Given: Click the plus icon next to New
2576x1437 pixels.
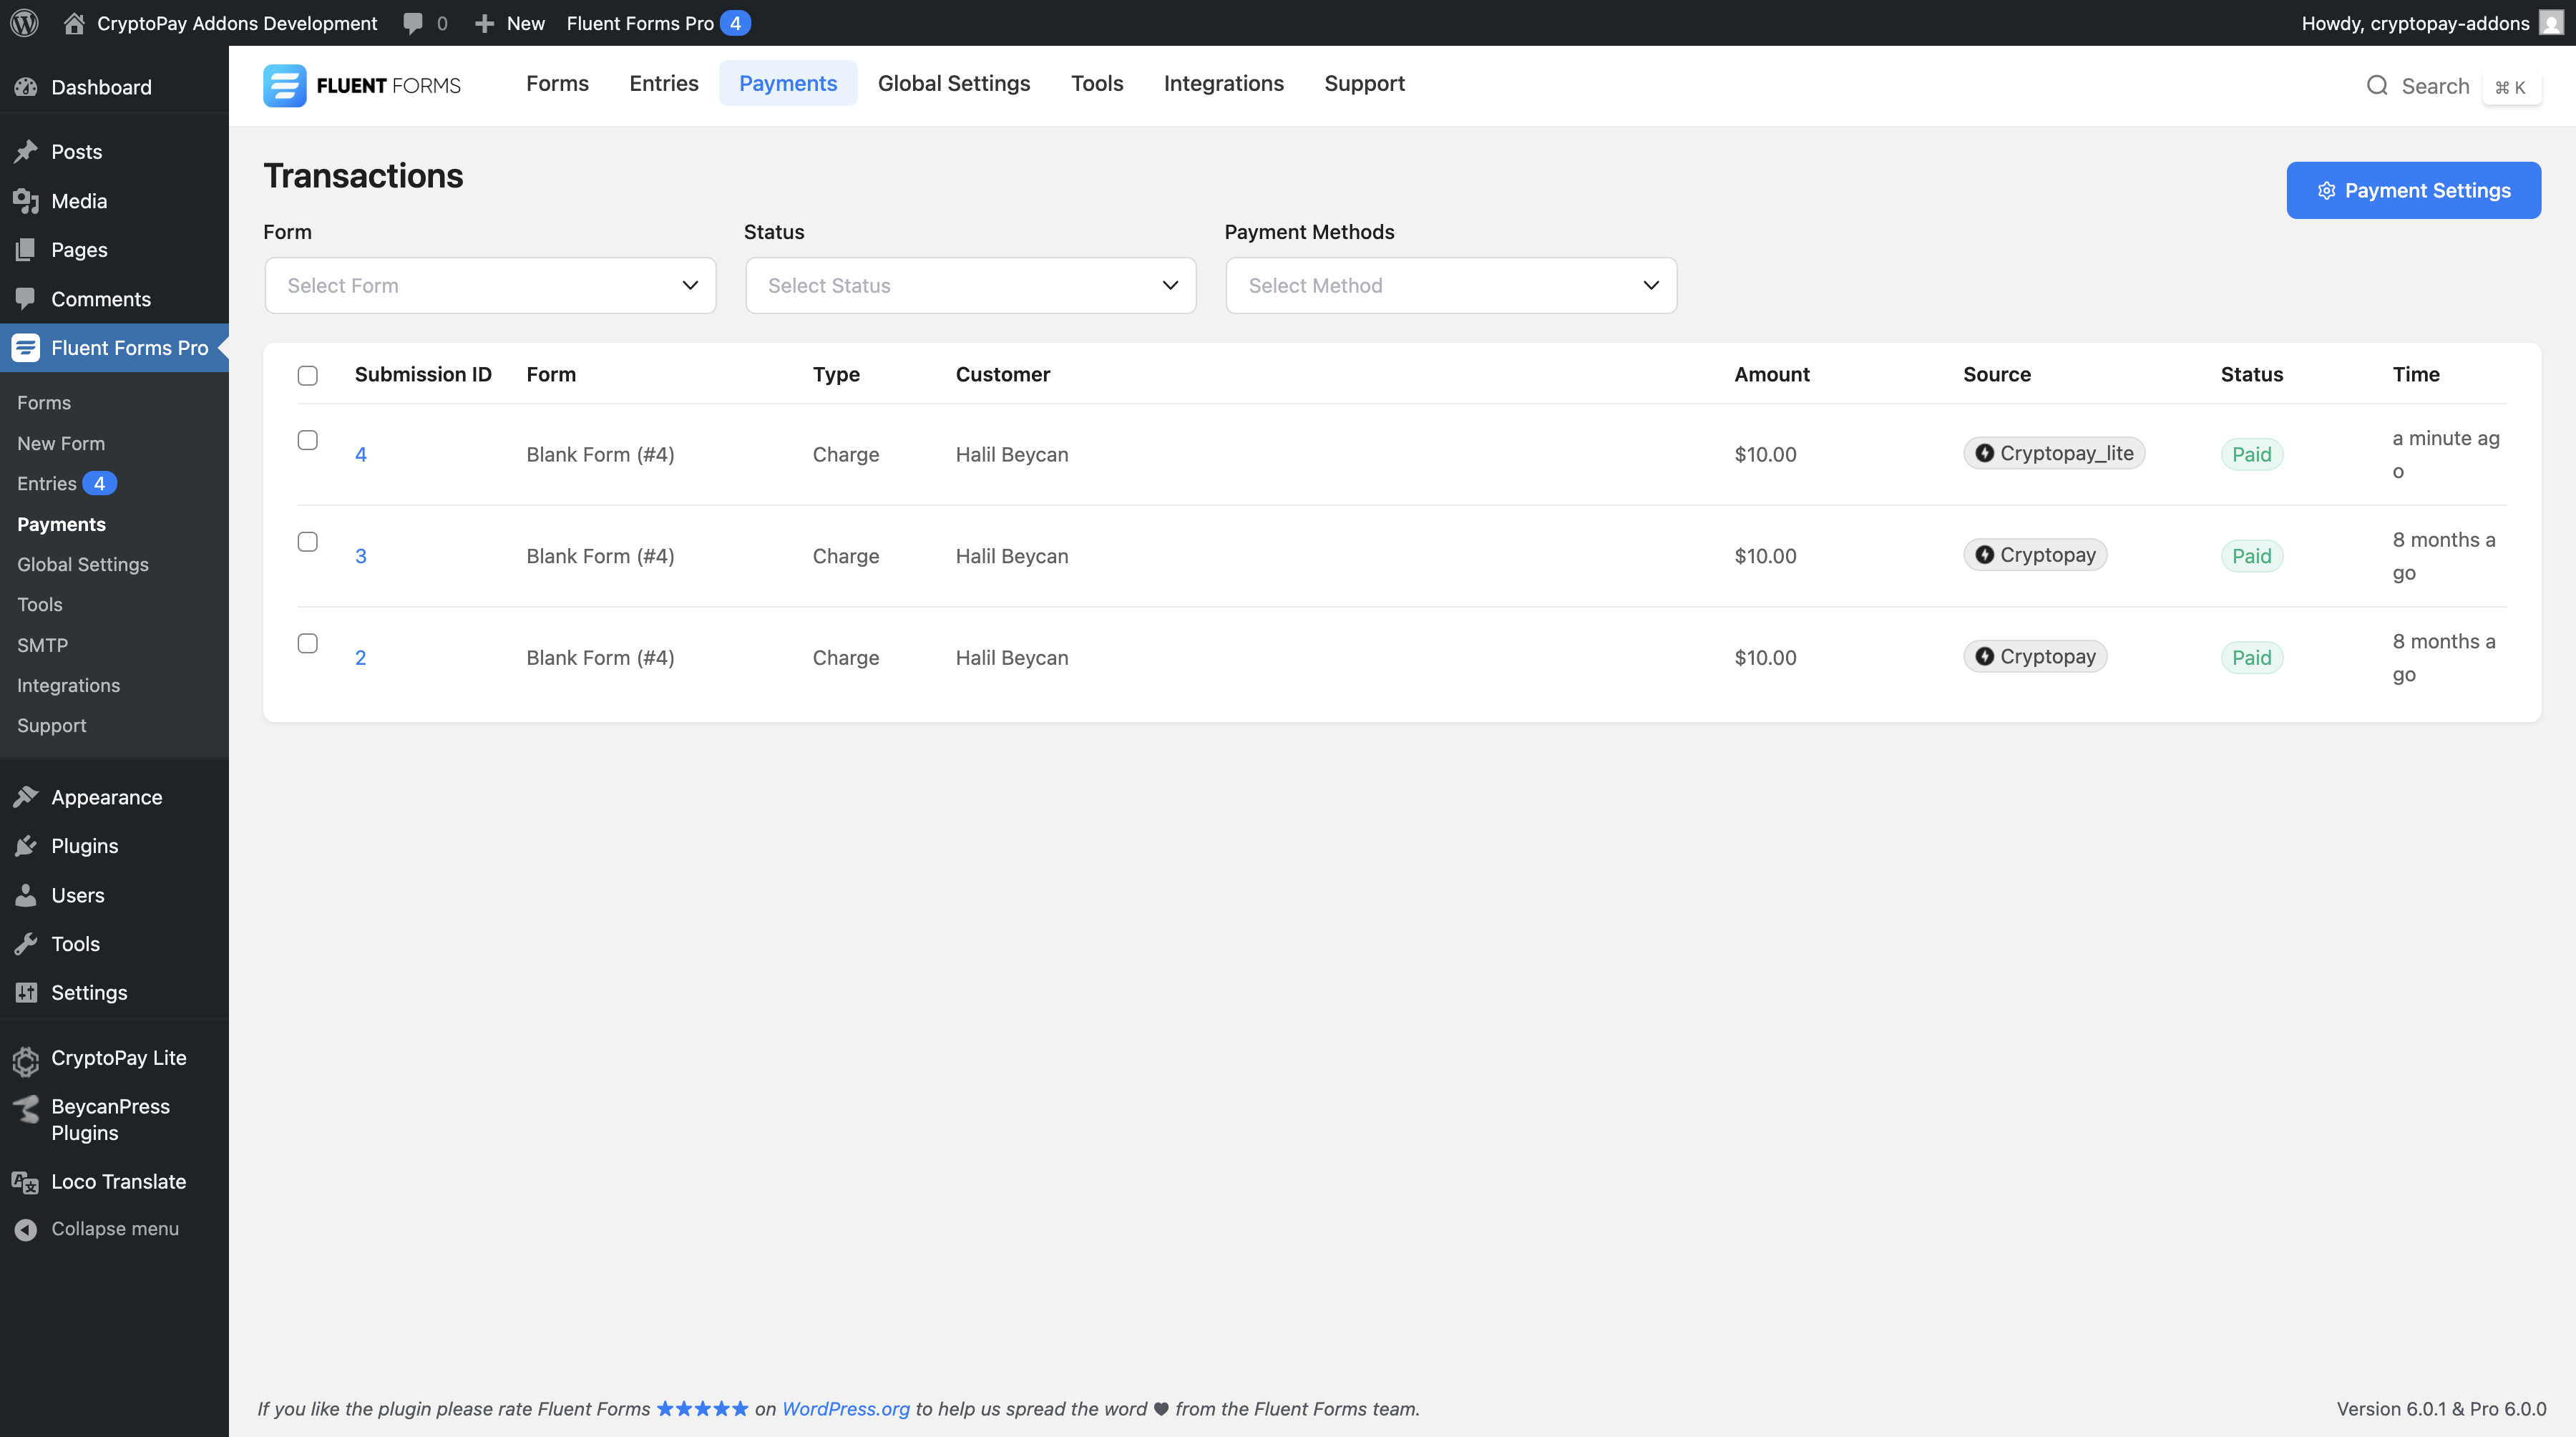Looking at the screenshot, I should pos(484,23).
